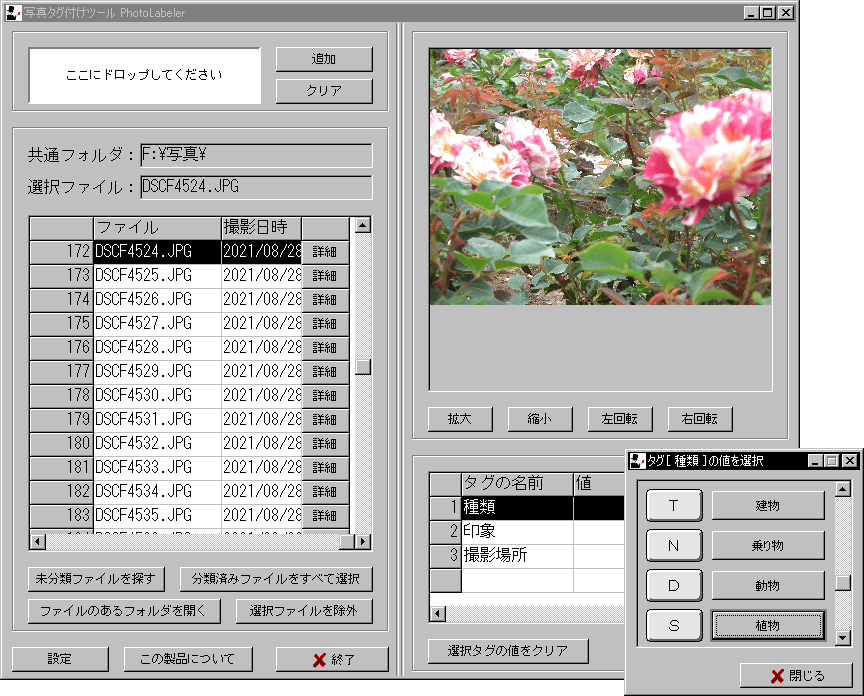864x696 pixels.
Task: Rotate the photo left with 左回転
Action: (x=620, y=419)
